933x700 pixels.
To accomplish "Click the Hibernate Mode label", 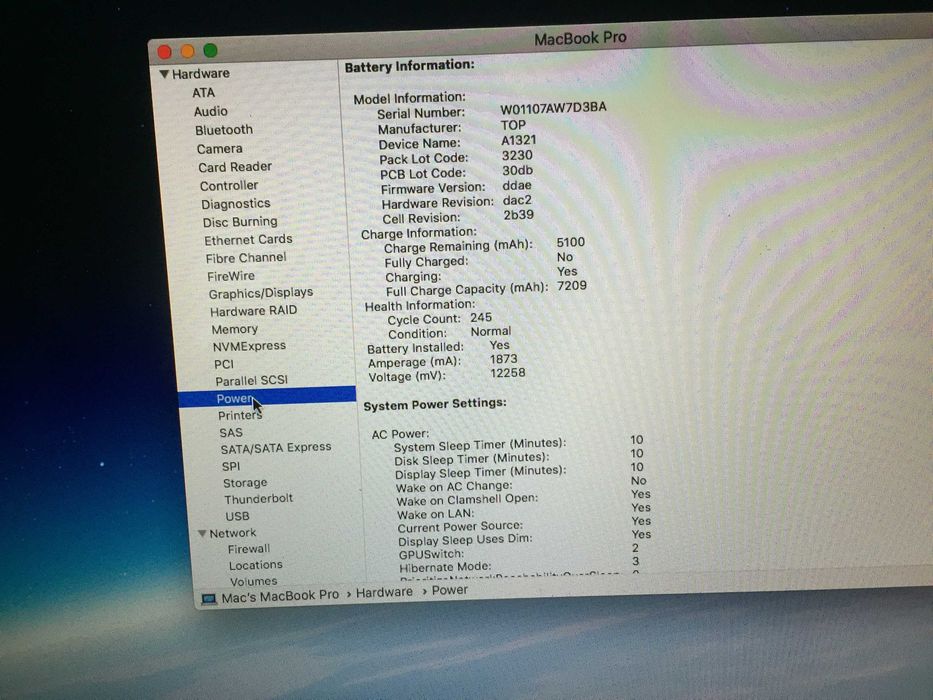I will coord(446,567).
